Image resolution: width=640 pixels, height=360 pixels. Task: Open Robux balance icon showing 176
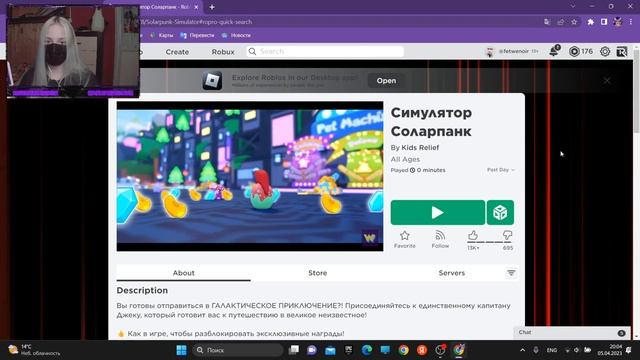click(574, 51)
